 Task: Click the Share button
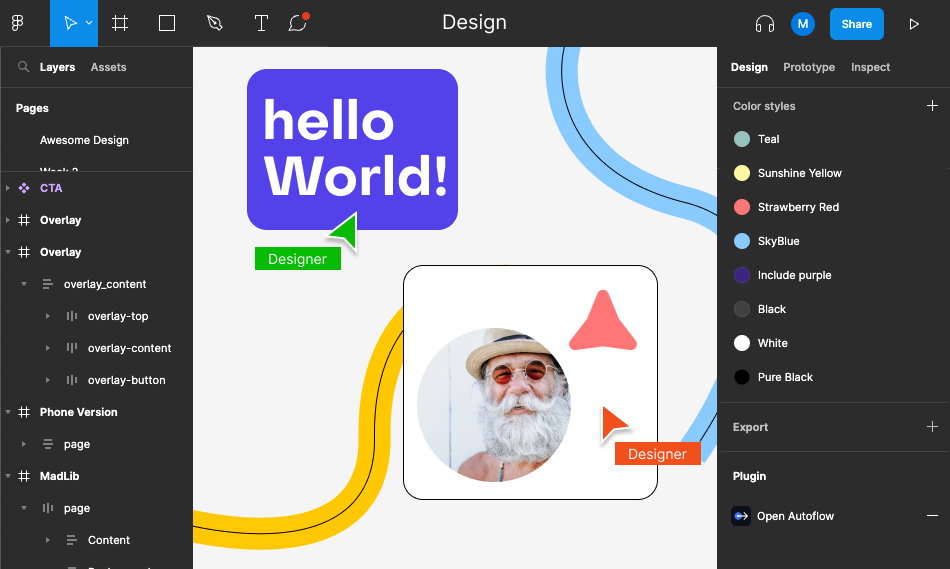click(x=856, y=24)
